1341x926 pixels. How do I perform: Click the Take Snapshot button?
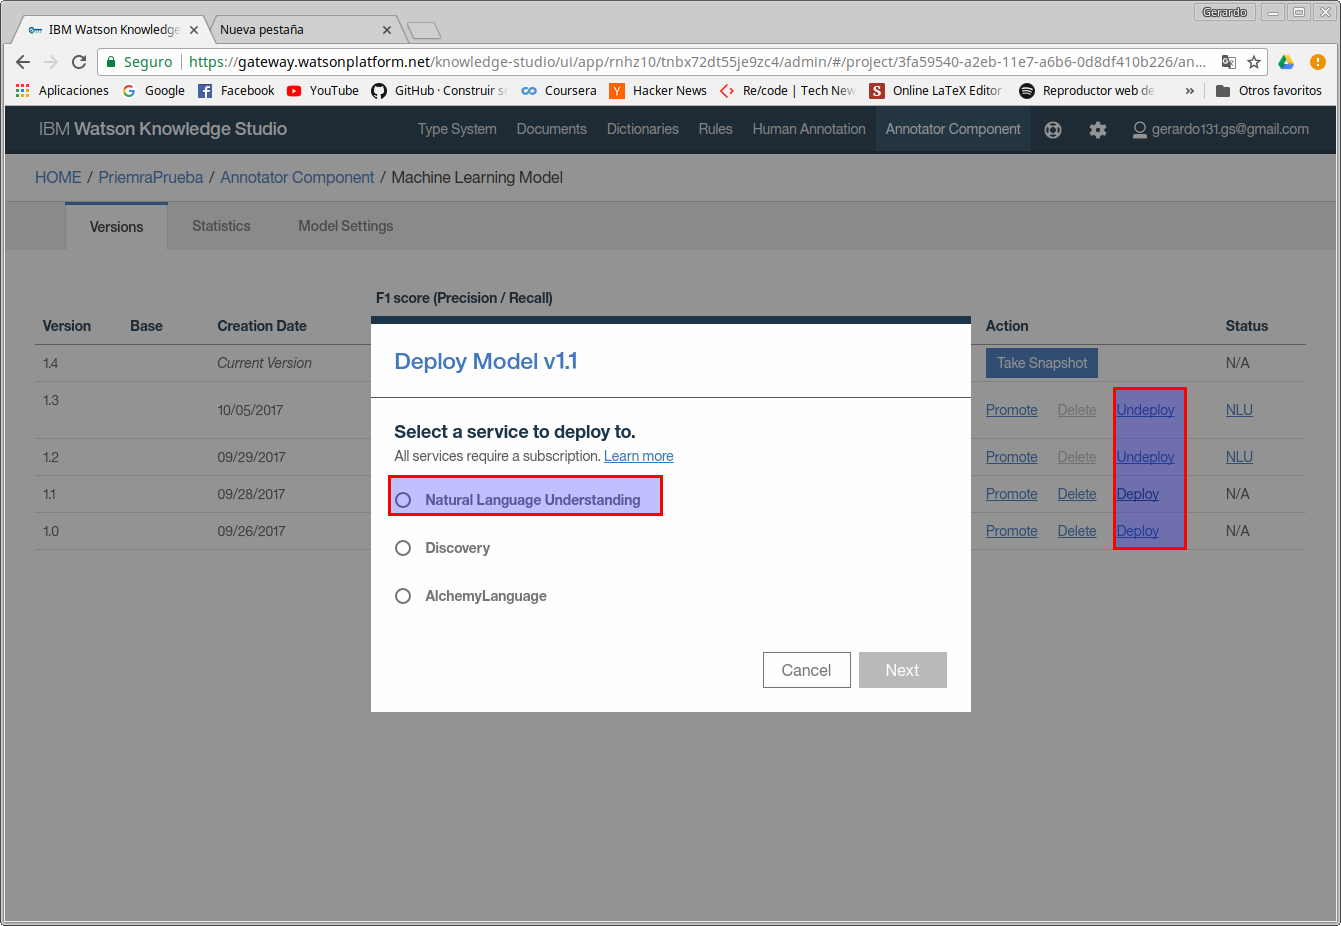pos(1042,363)
